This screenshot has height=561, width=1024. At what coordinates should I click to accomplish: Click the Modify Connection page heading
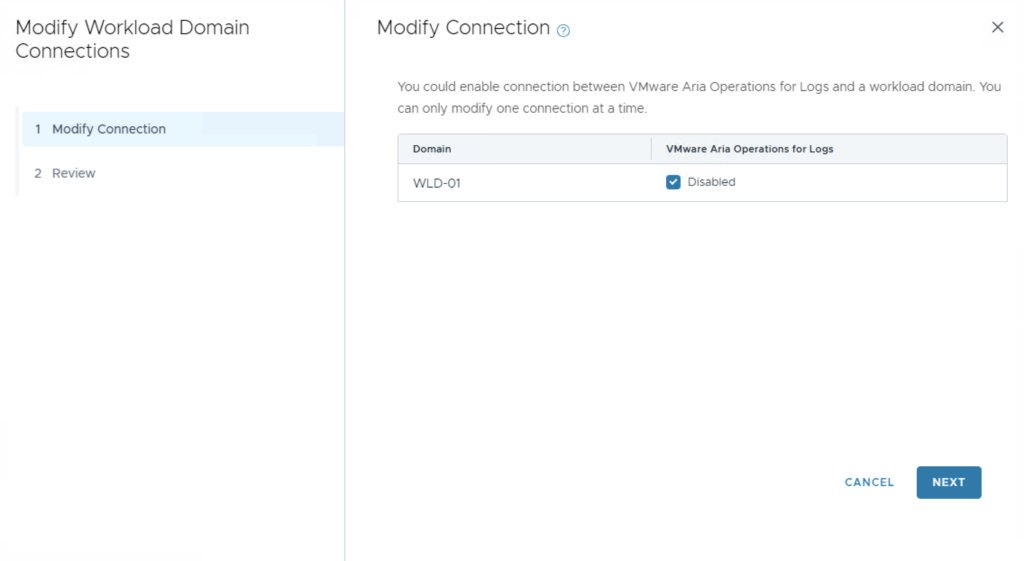(x=463, y=28)
